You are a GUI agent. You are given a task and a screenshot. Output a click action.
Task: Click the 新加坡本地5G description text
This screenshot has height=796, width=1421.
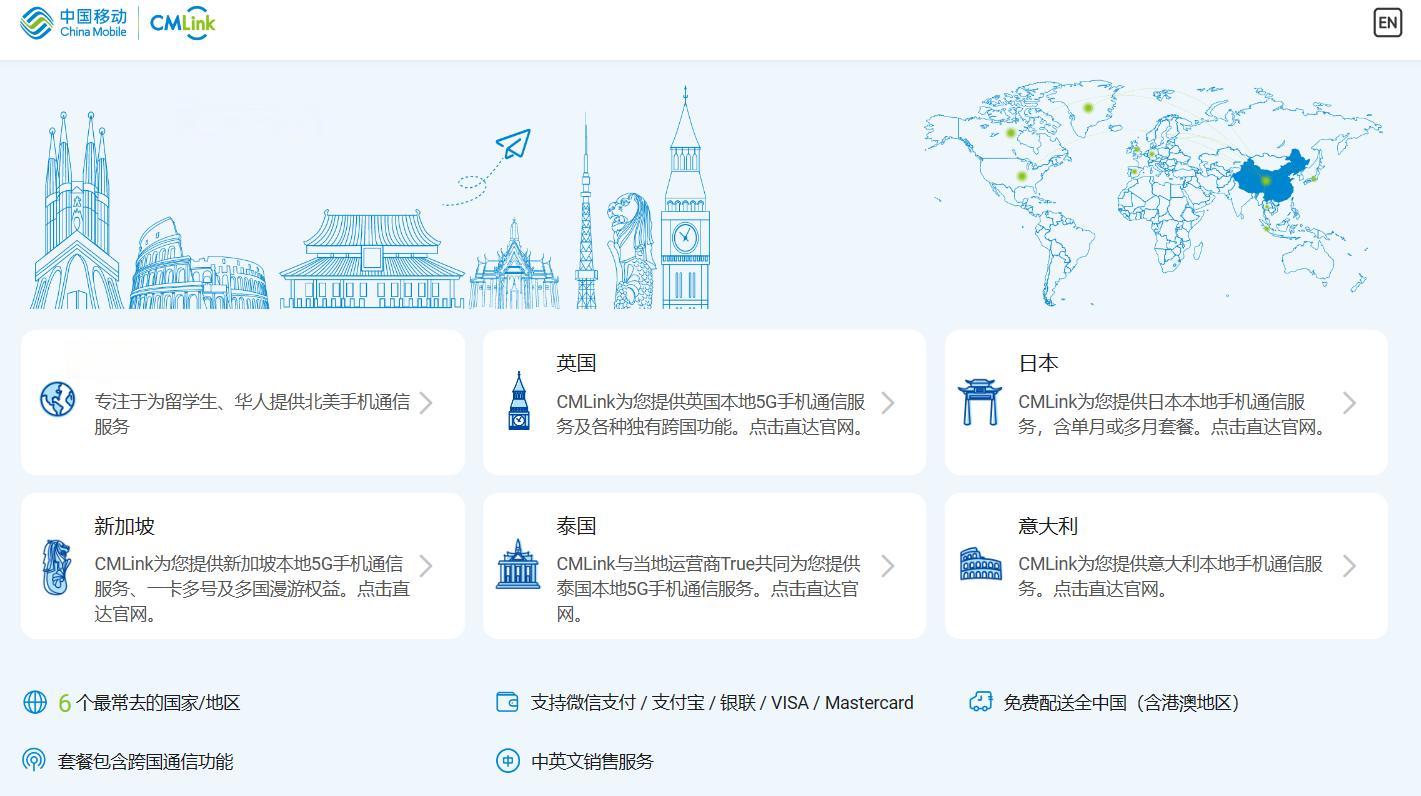point(252,589)
